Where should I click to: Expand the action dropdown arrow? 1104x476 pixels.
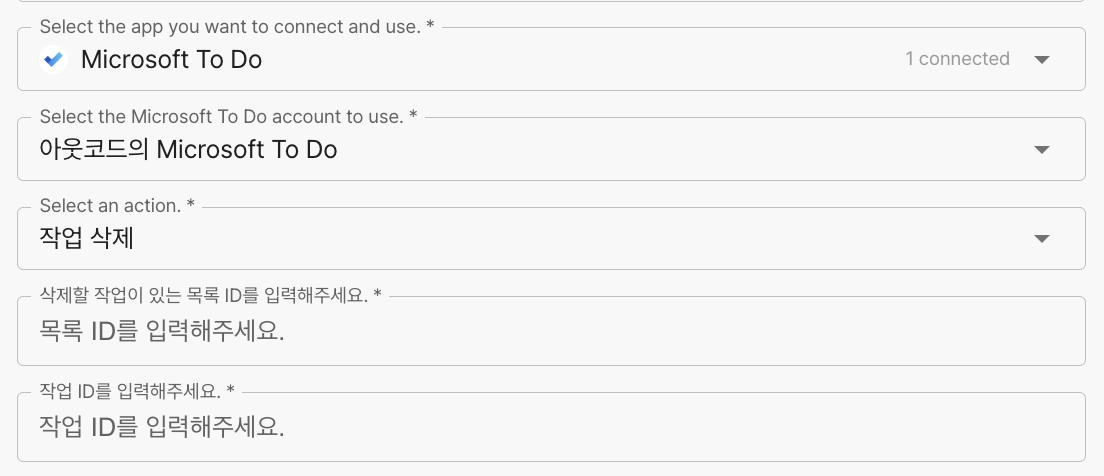click(1041, 239)
